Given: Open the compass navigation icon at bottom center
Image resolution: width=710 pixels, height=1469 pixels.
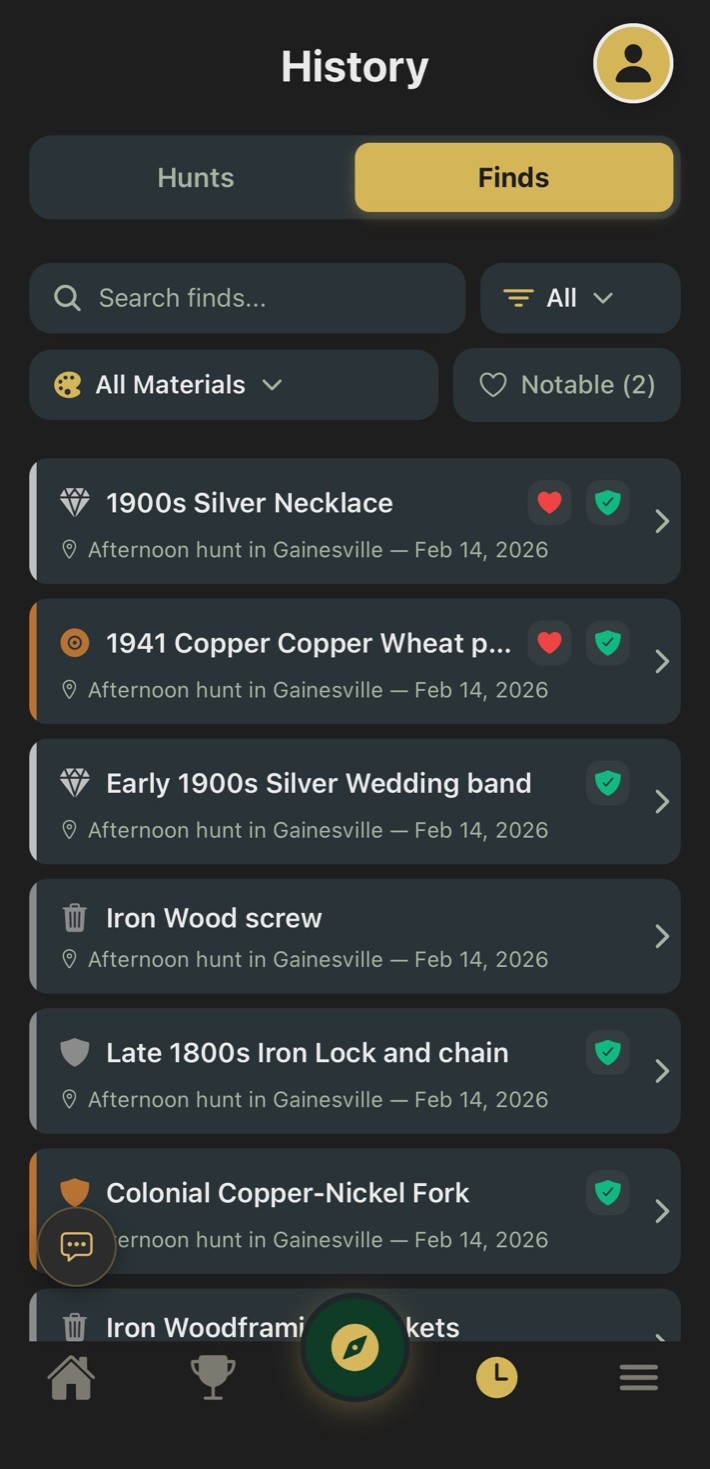Looking at the screenshot, I should pos(355,1347).
